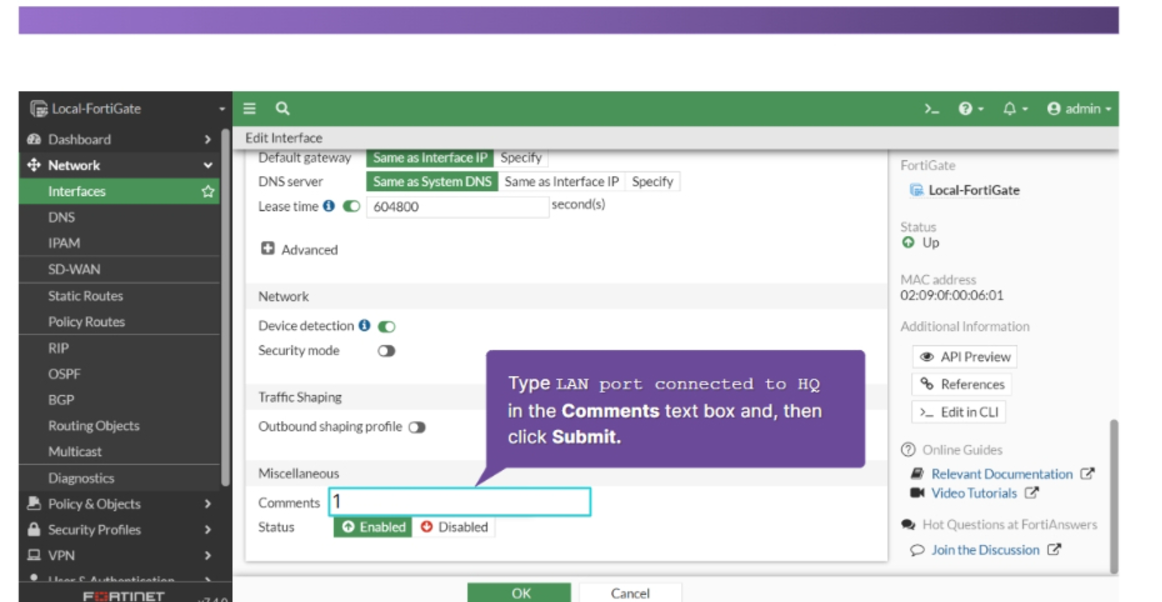Image resolution: width=1162 pixels, height=602 pixels.
Task: Open the help question mark menu
Action: click(x=970, y=109)
